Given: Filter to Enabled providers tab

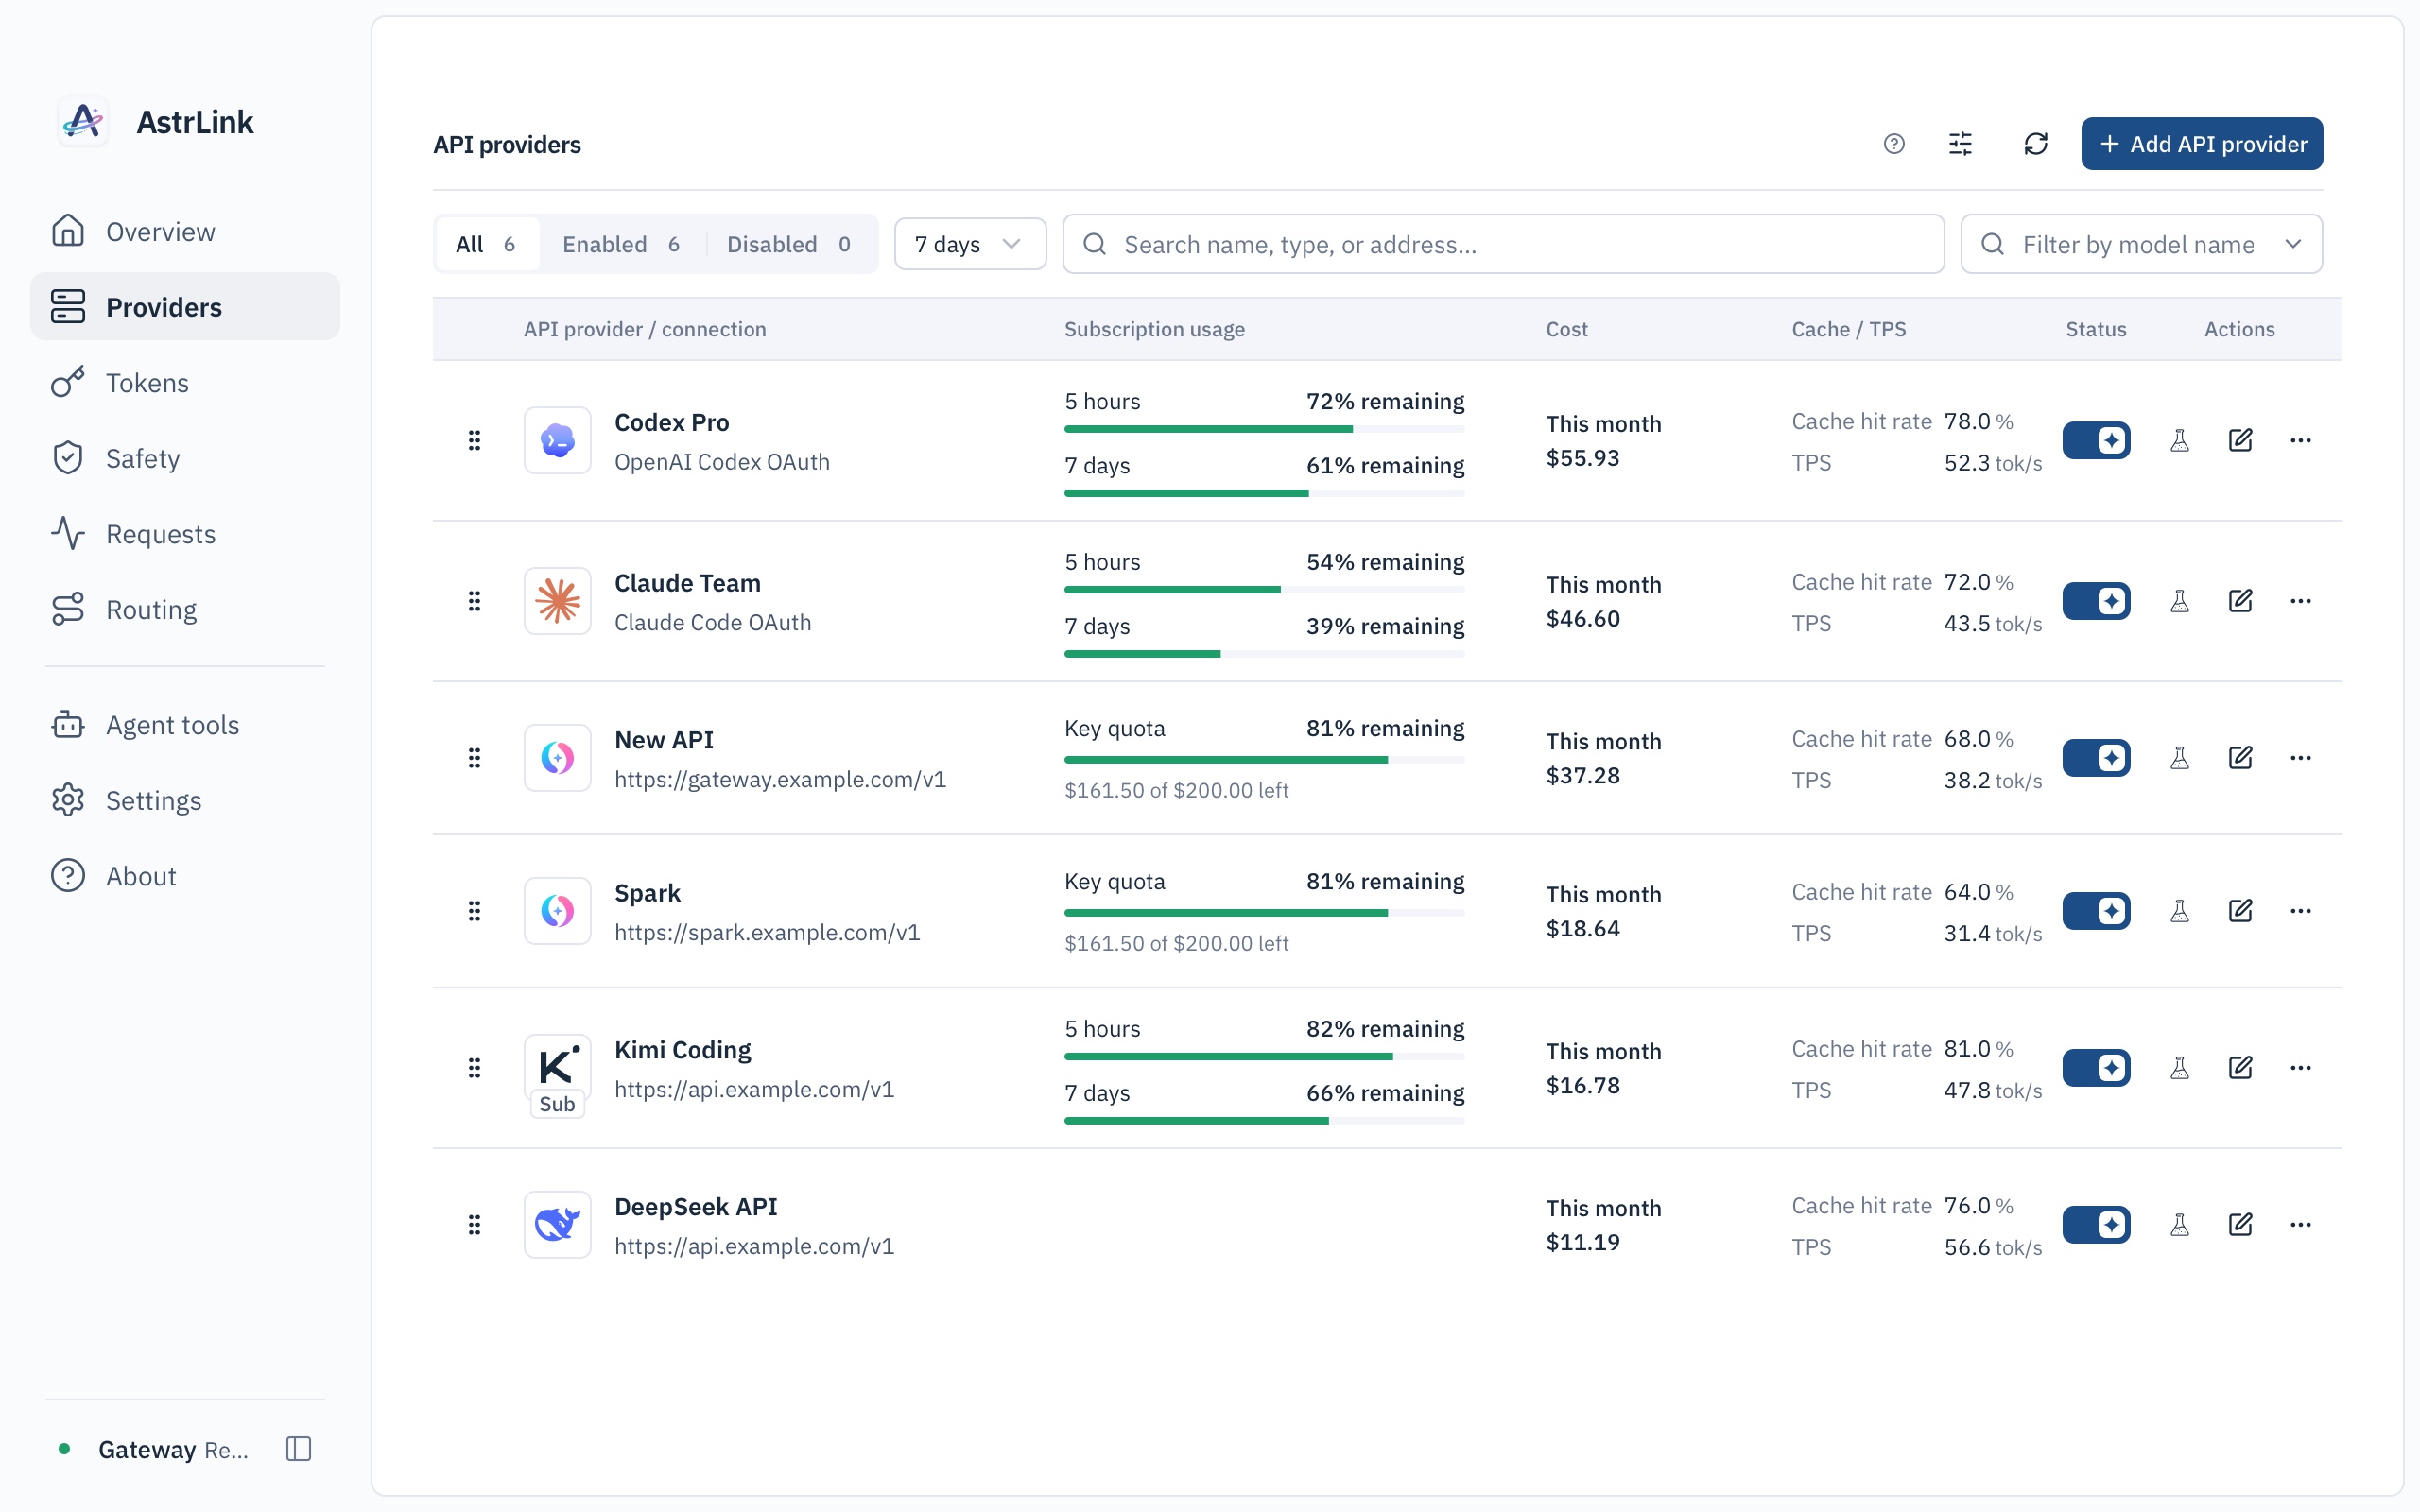Looking at the screenshot, I should point(622,244).
